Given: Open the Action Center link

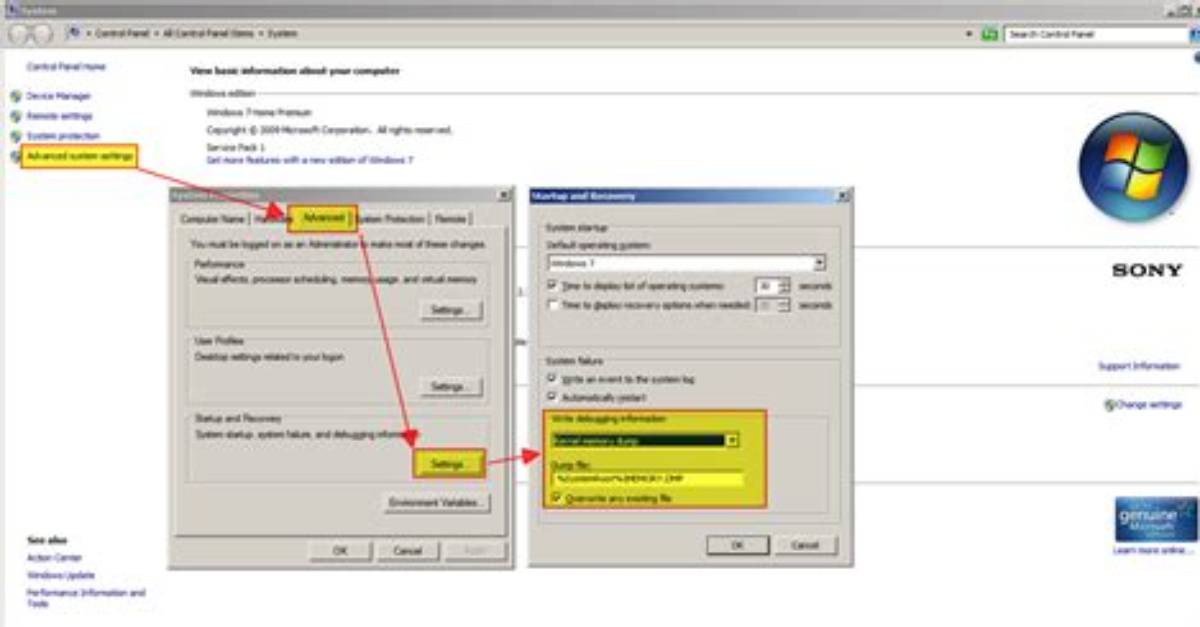Looking at the screenshot, I should coord(55,558).
